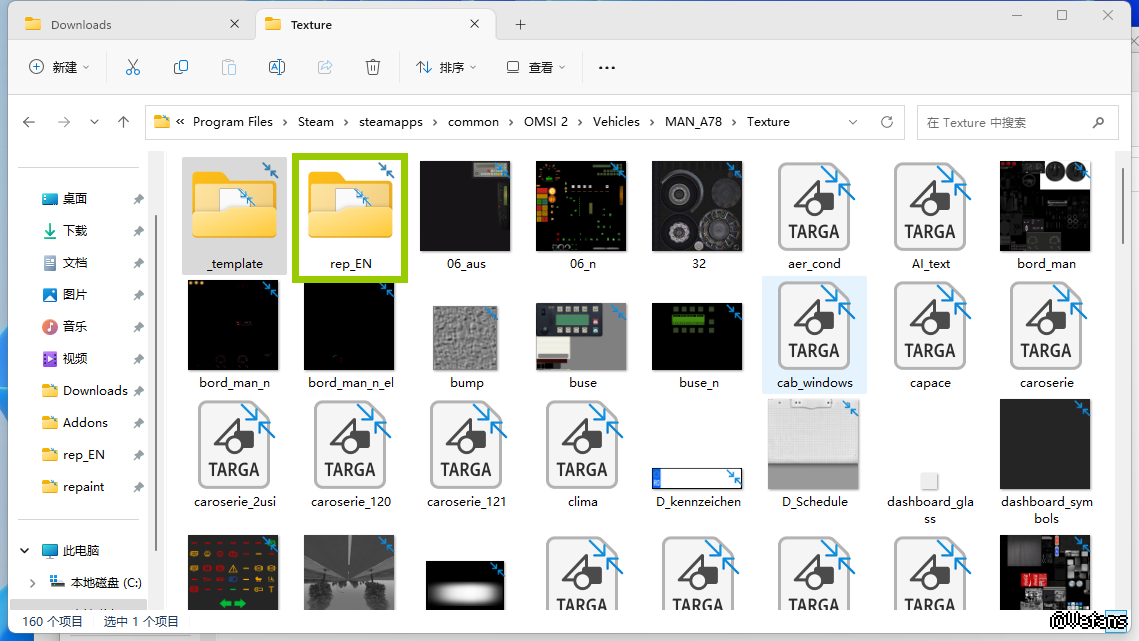Click the Texture search box
Image resolution: width=1139 pixels, height=641 pixels.
(x=1005, y=122)
